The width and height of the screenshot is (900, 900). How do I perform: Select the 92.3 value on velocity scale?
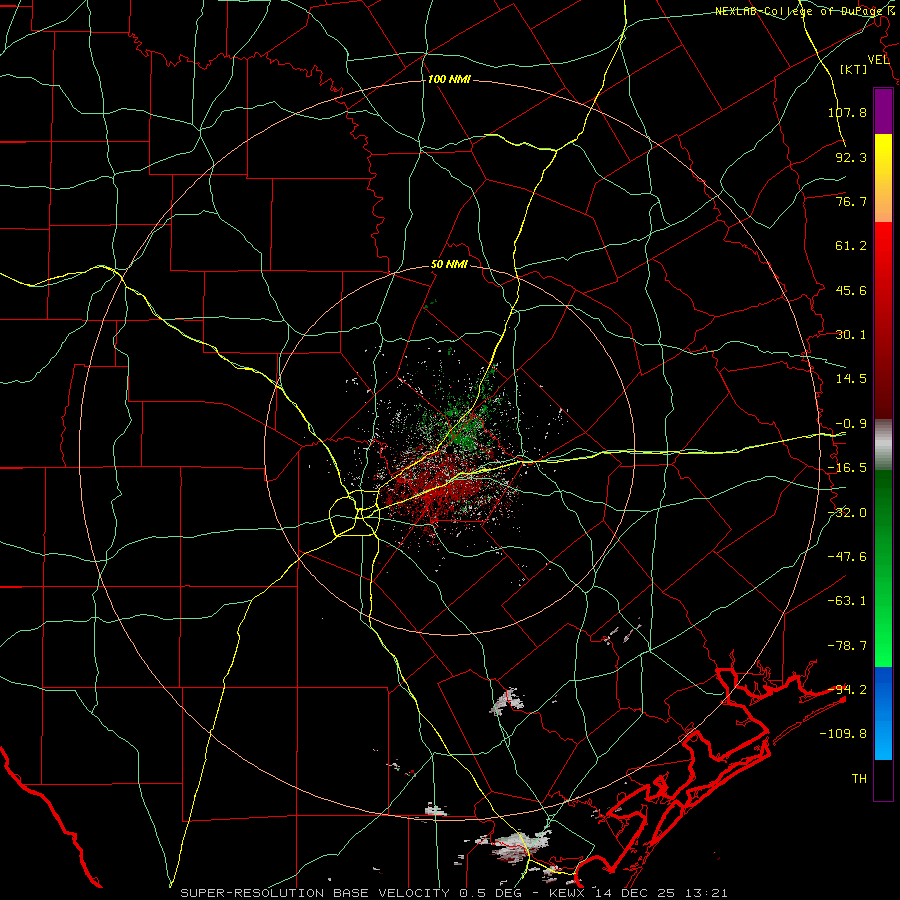(851, 157)
